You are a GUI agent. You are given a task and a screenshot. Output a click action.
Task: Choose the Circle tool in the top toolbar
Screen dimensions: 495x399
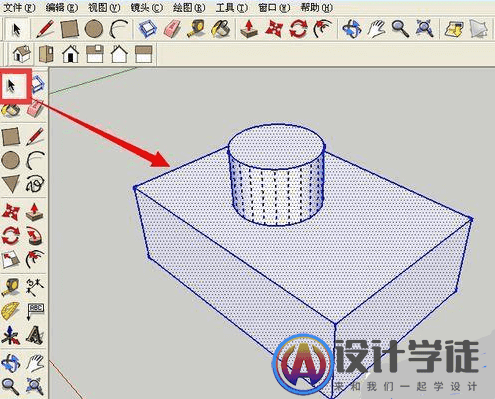94,29
